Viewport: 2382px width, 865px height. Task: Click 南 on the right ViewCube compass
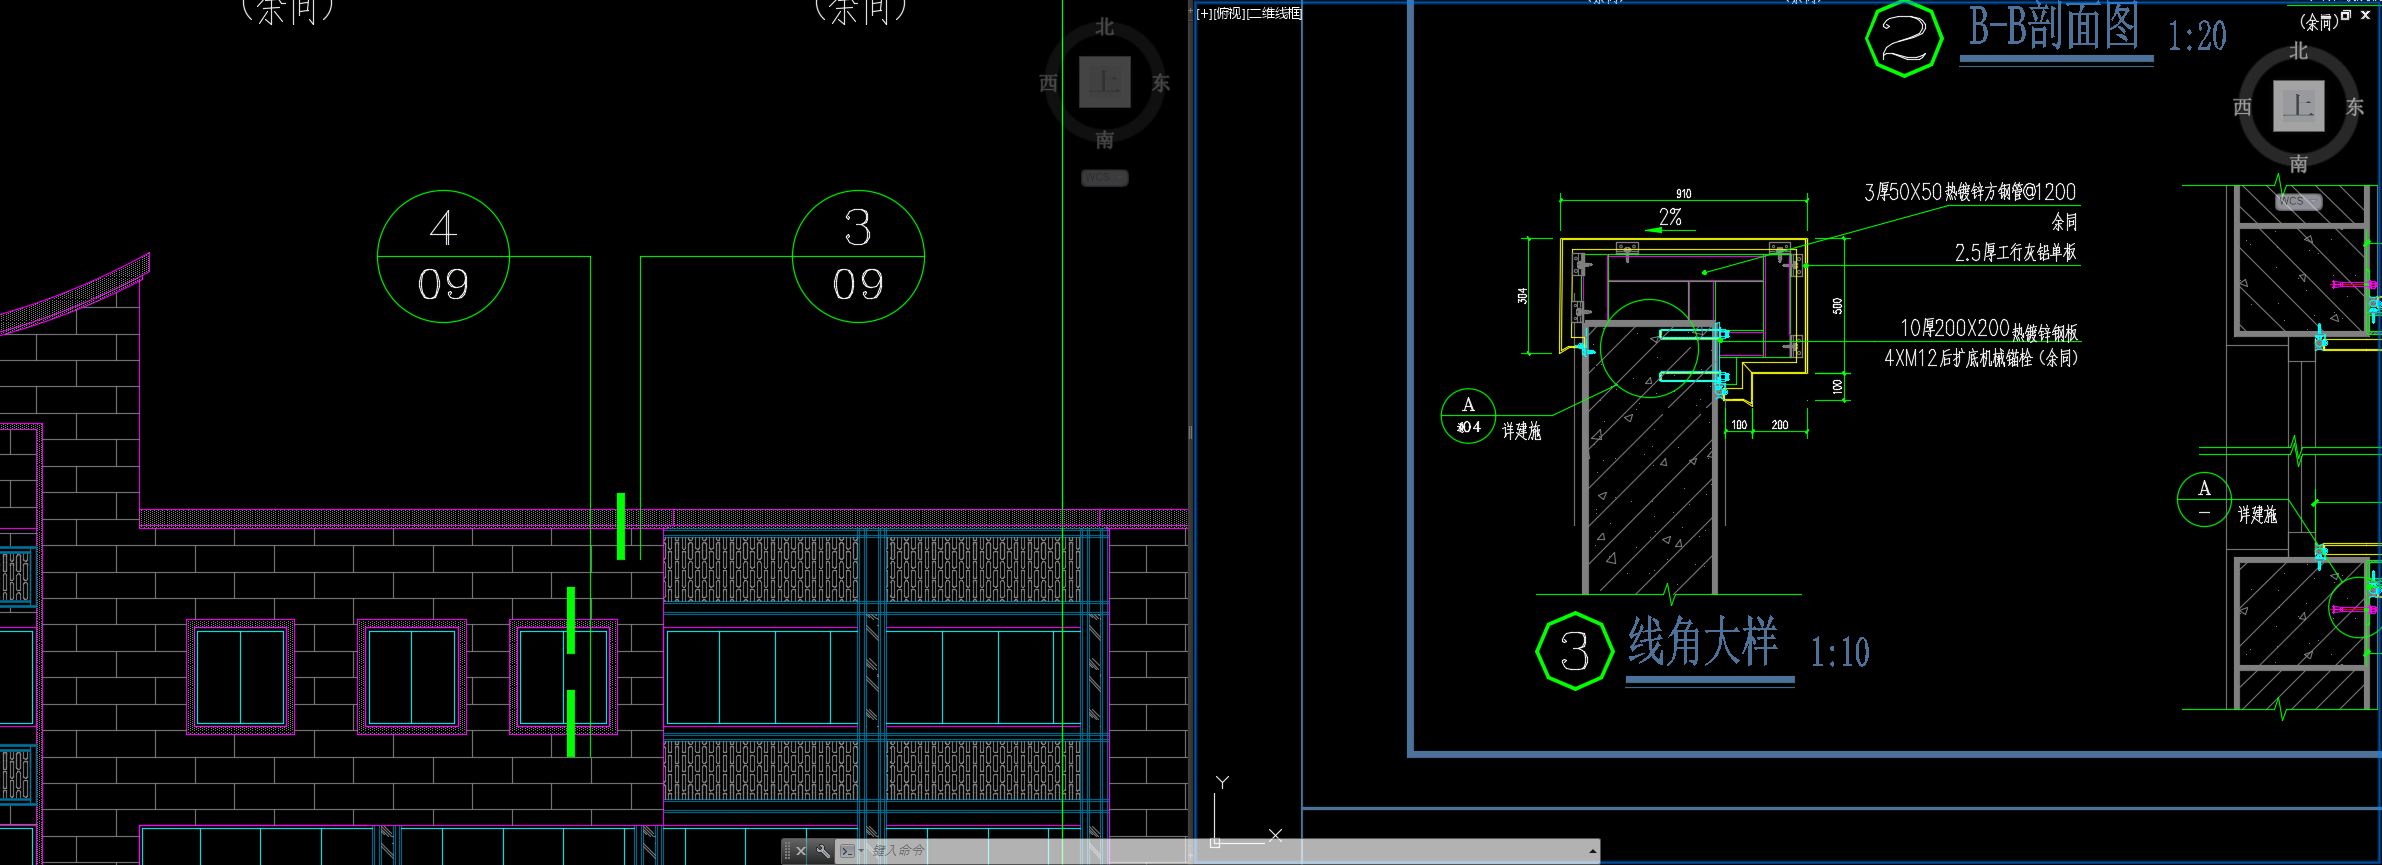click(x=2299, y=163)
